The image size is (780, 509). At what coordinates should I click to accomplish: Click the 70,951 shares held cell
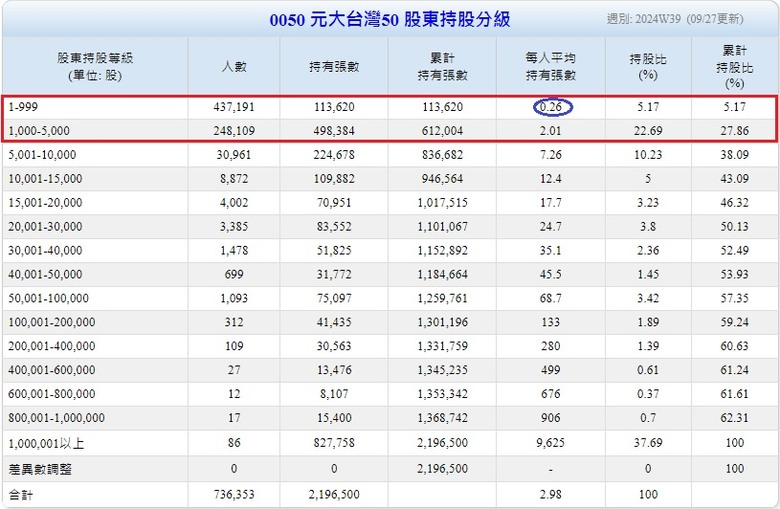tap(334, 203)
